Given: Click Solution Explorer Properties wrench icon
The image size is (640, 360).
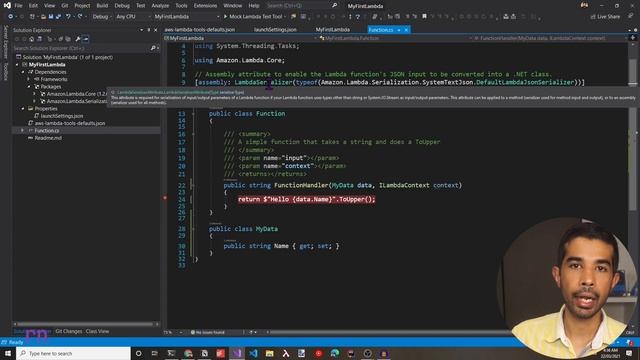Looking at the screenshot, I should click(x=78, y=39).
